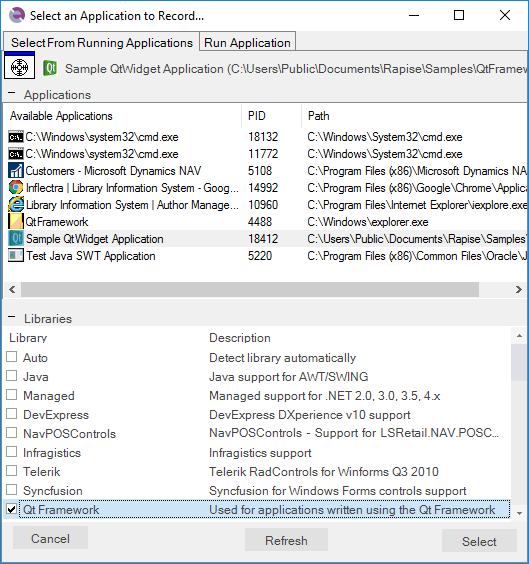Viewport: 529px width, 564px height.
Task: Uncheck the Qt Framework library checkbox
Action: pyautogui.click(x=12, y=509)
